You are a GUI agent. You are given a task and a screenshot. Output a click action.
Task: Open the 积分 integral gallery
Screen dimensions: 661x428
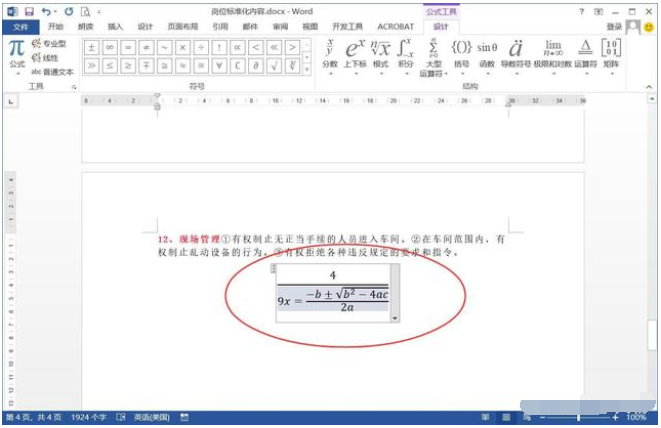click(x=406, y=54)
